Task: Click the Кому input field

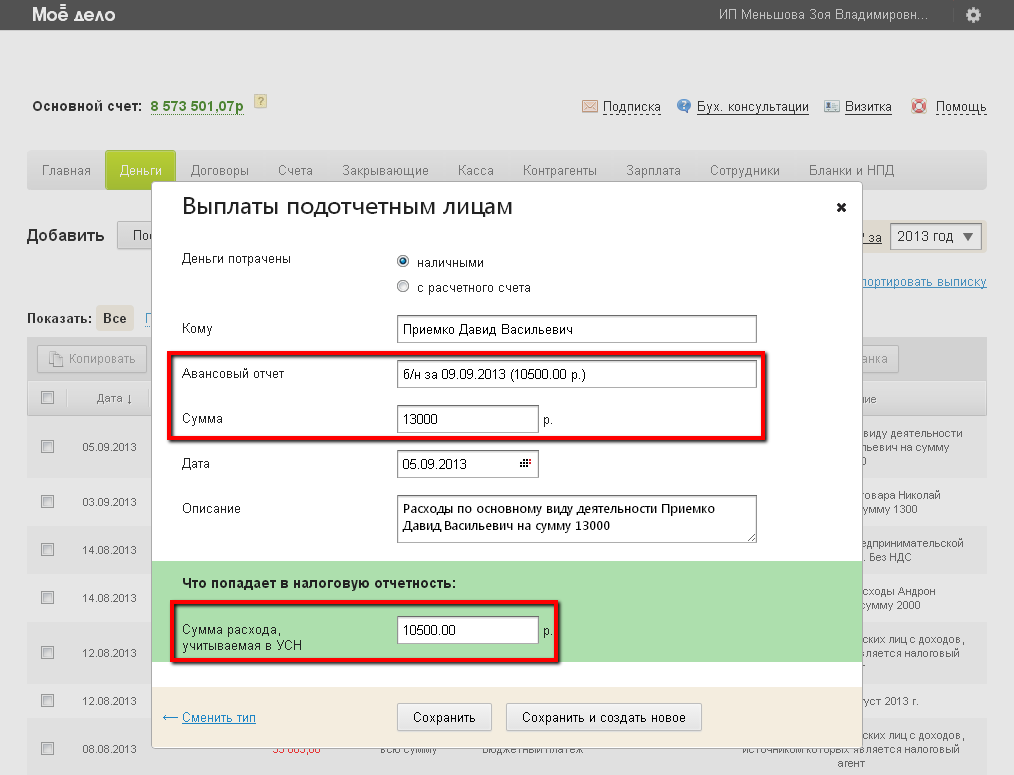Action: 576,329
